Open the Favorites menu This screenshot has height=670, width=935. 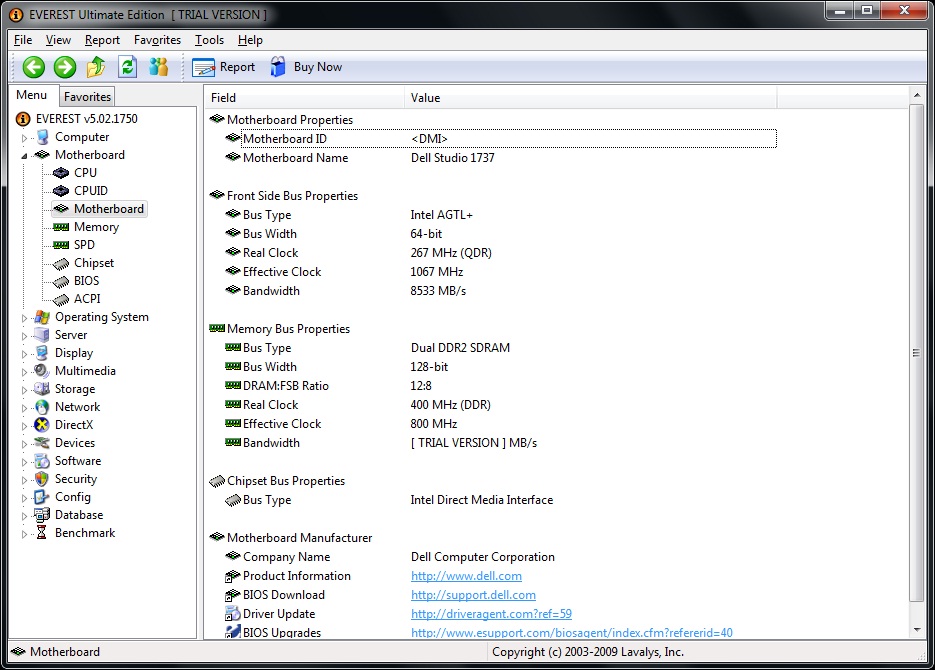(157, 40)
